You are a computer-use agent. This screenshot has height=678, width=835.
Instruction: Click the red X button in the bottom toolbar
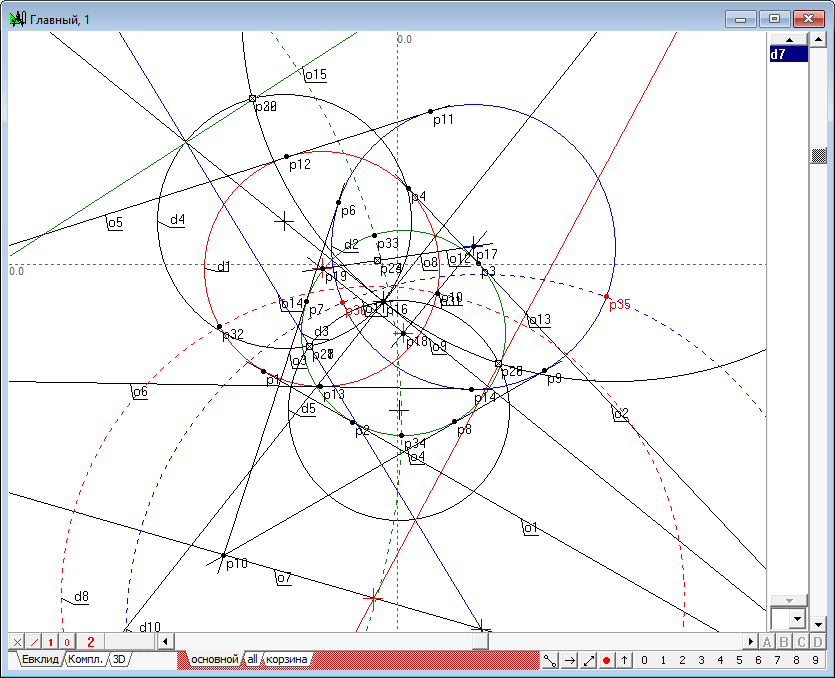click(17, 642)
